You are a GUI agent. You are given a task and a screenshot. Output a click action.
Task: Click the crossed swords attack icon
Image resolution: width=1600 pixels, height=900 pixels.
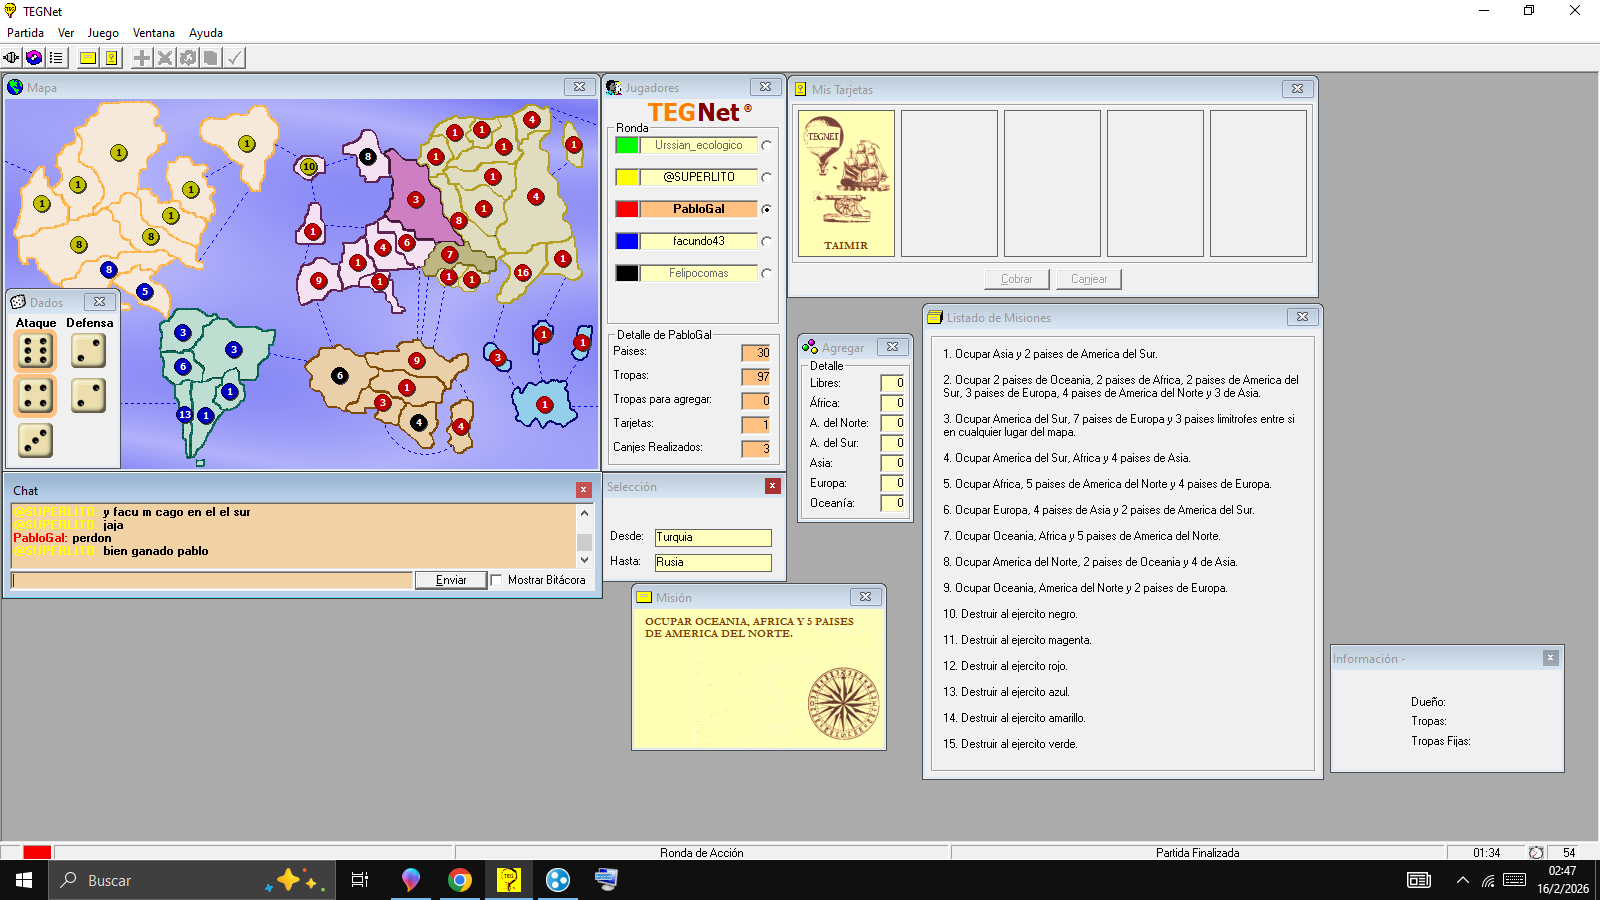pyautogui.click(x=165, y=58)
